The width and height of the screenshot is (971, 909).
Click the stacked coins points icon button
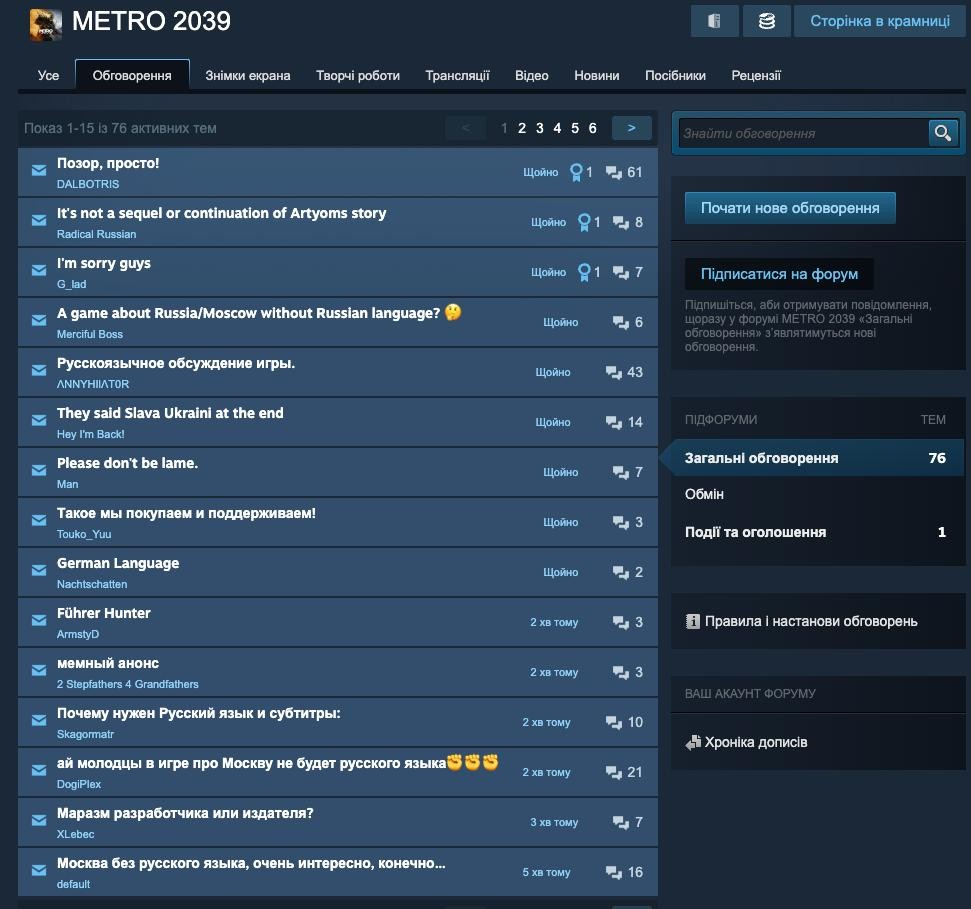tap(767, 21)
